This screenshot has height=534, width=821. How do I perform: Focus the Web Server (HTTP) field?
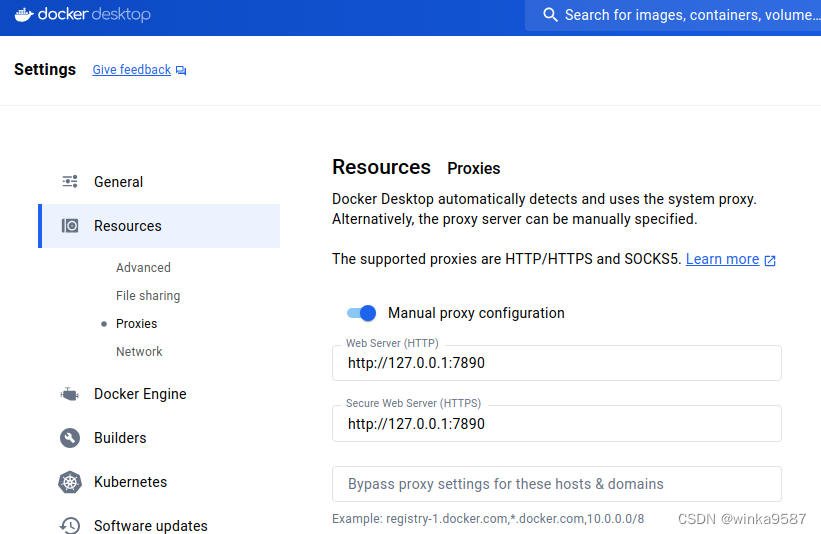pyautogui.click(x=557, y=363)
